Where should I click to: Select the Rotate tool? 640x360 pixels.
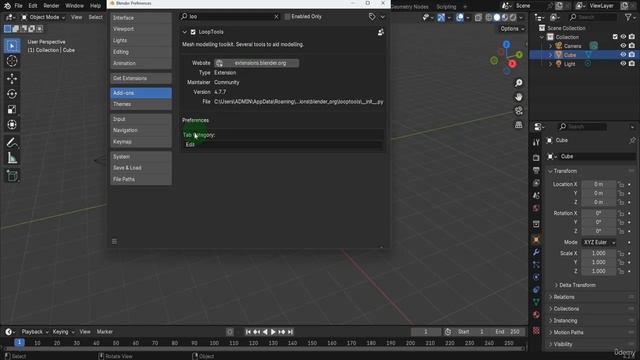12,94
